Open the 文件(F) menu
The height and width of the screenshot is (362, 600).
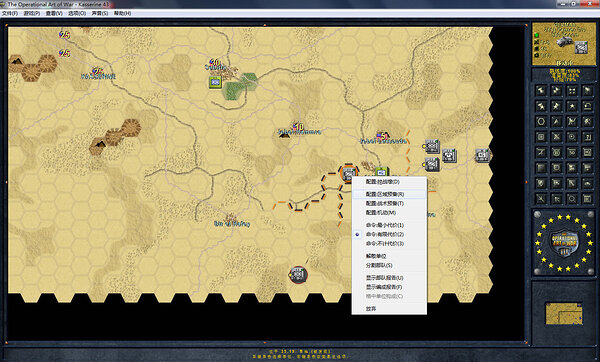click(x=10, y=13)
